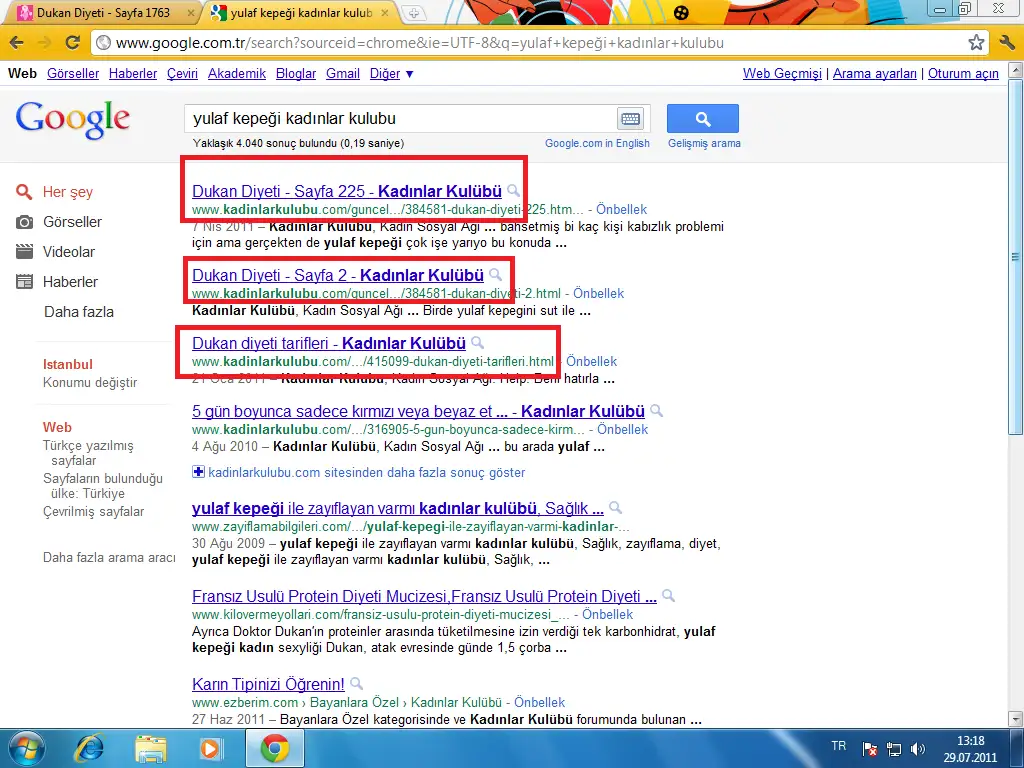Click the browser back arrow button
The height and width of the screenshot is (768, 1024).
point(17,43)
